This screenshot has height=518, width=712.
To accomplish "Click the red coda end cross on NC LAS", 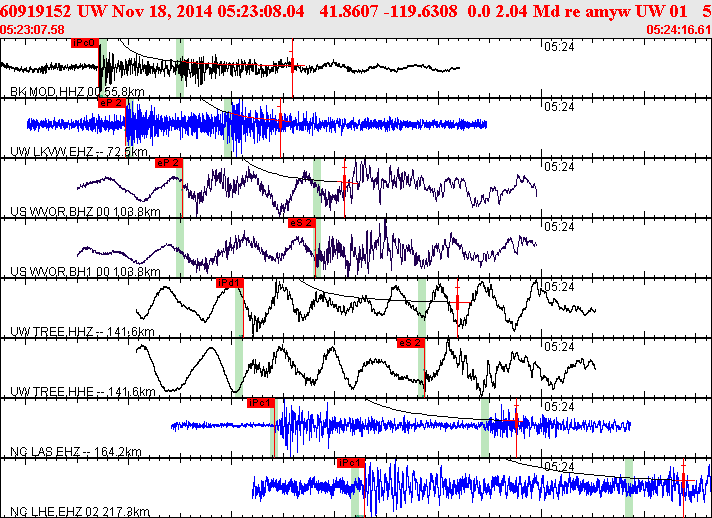I will point(516,421).
